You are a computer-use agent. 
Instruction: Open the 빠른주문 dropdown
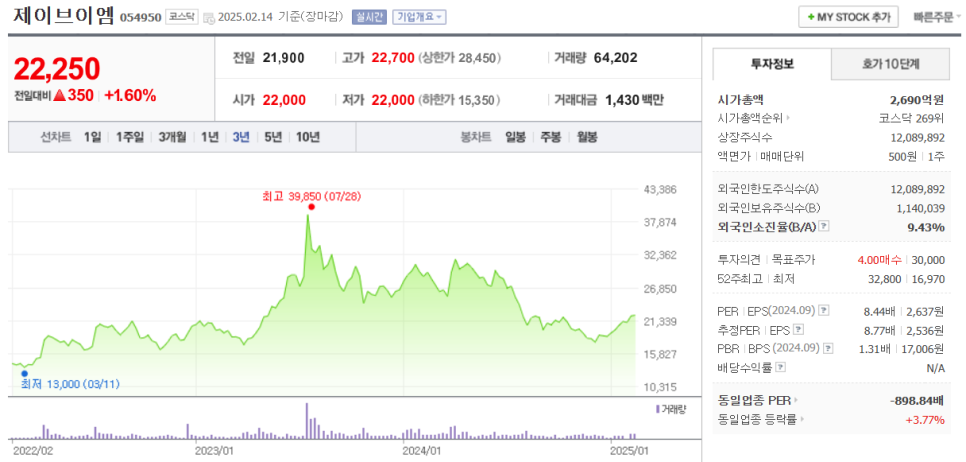click(x=937, y=17)
